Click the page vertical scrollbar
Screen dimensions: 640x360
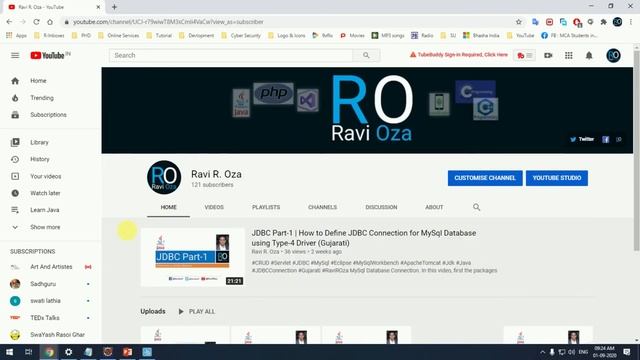(636, 151)
